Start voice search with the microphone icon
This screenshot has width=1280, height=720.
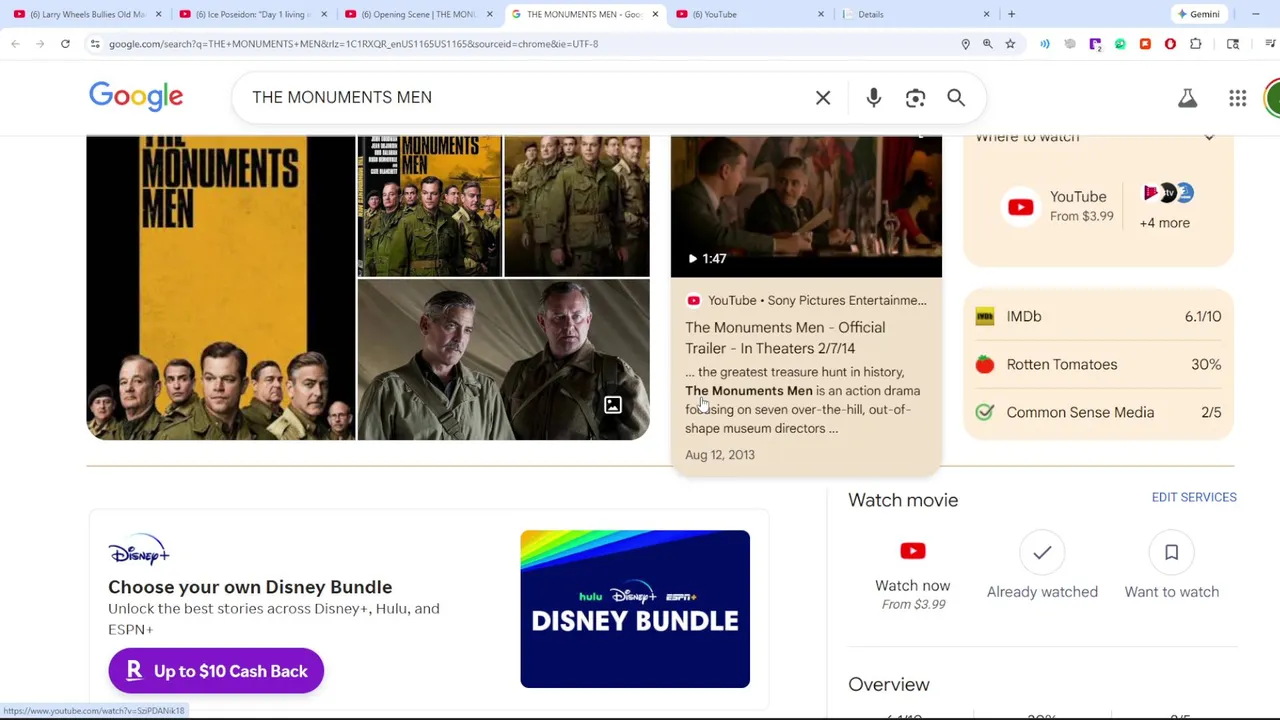(x=874, y=97)
